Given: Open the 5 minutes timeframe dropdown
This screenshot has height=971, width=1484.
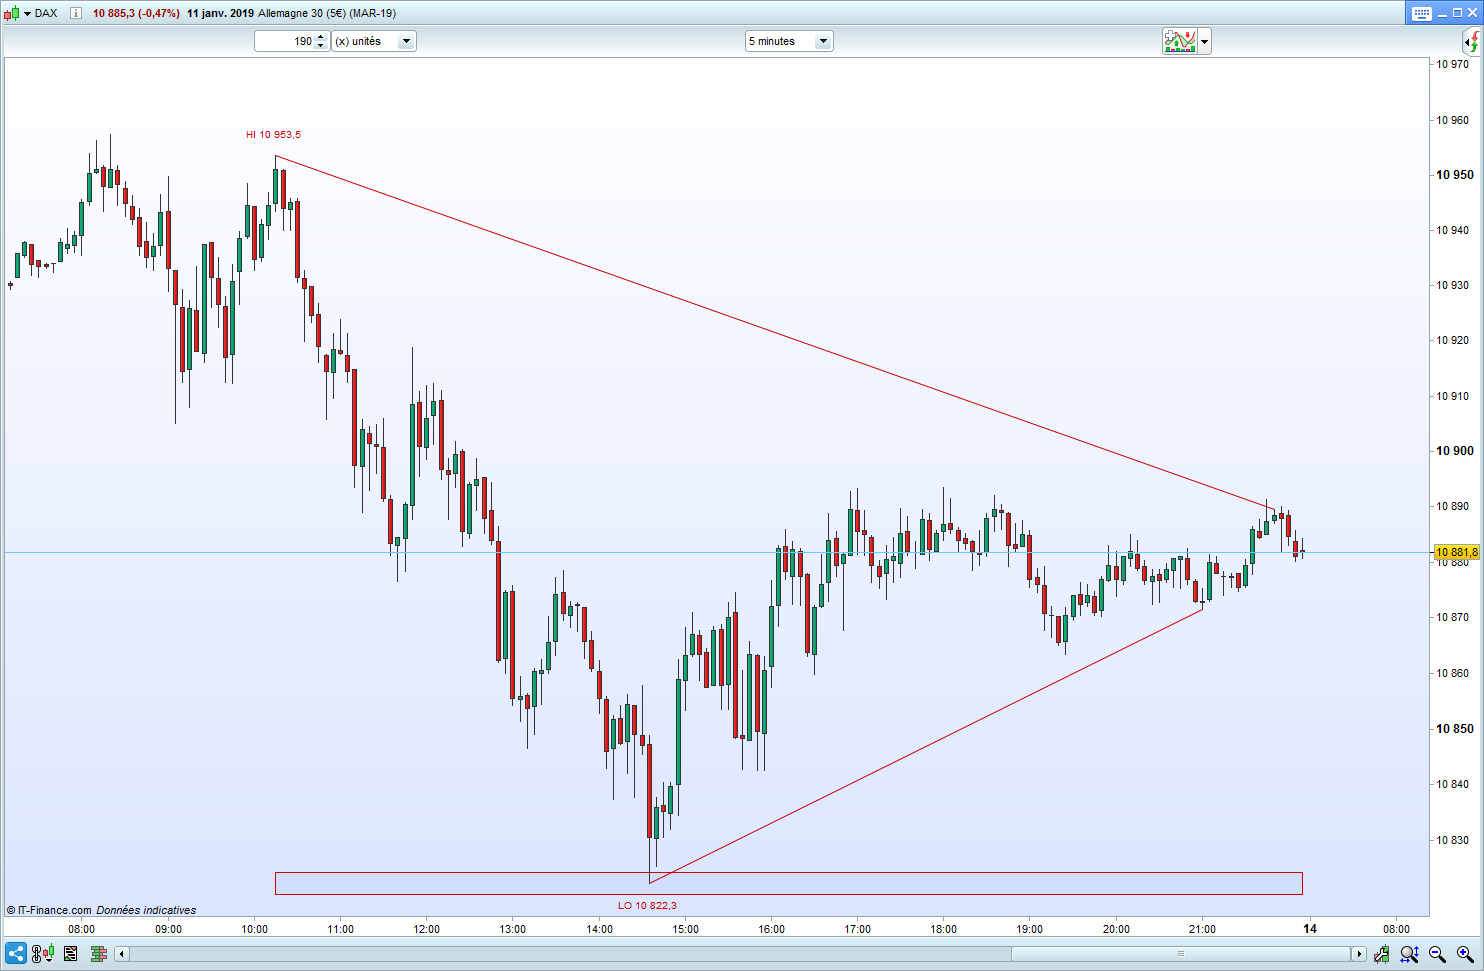Looking at the screenshot, I should pyautogui.click(x=822, y=41).
